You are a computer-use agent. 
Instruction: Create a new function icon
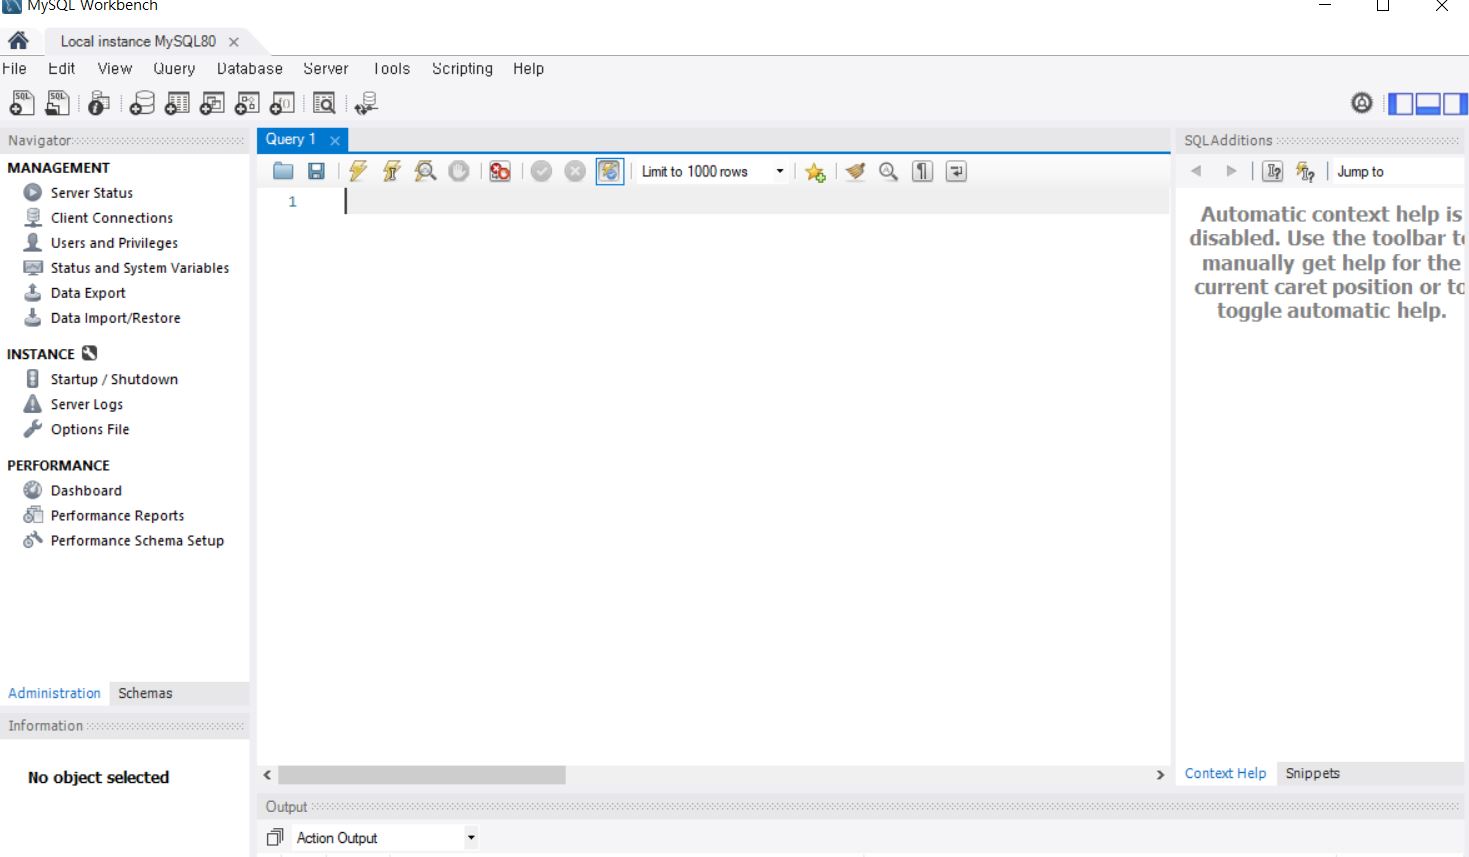pyautogui.click(x=282, y=103)
